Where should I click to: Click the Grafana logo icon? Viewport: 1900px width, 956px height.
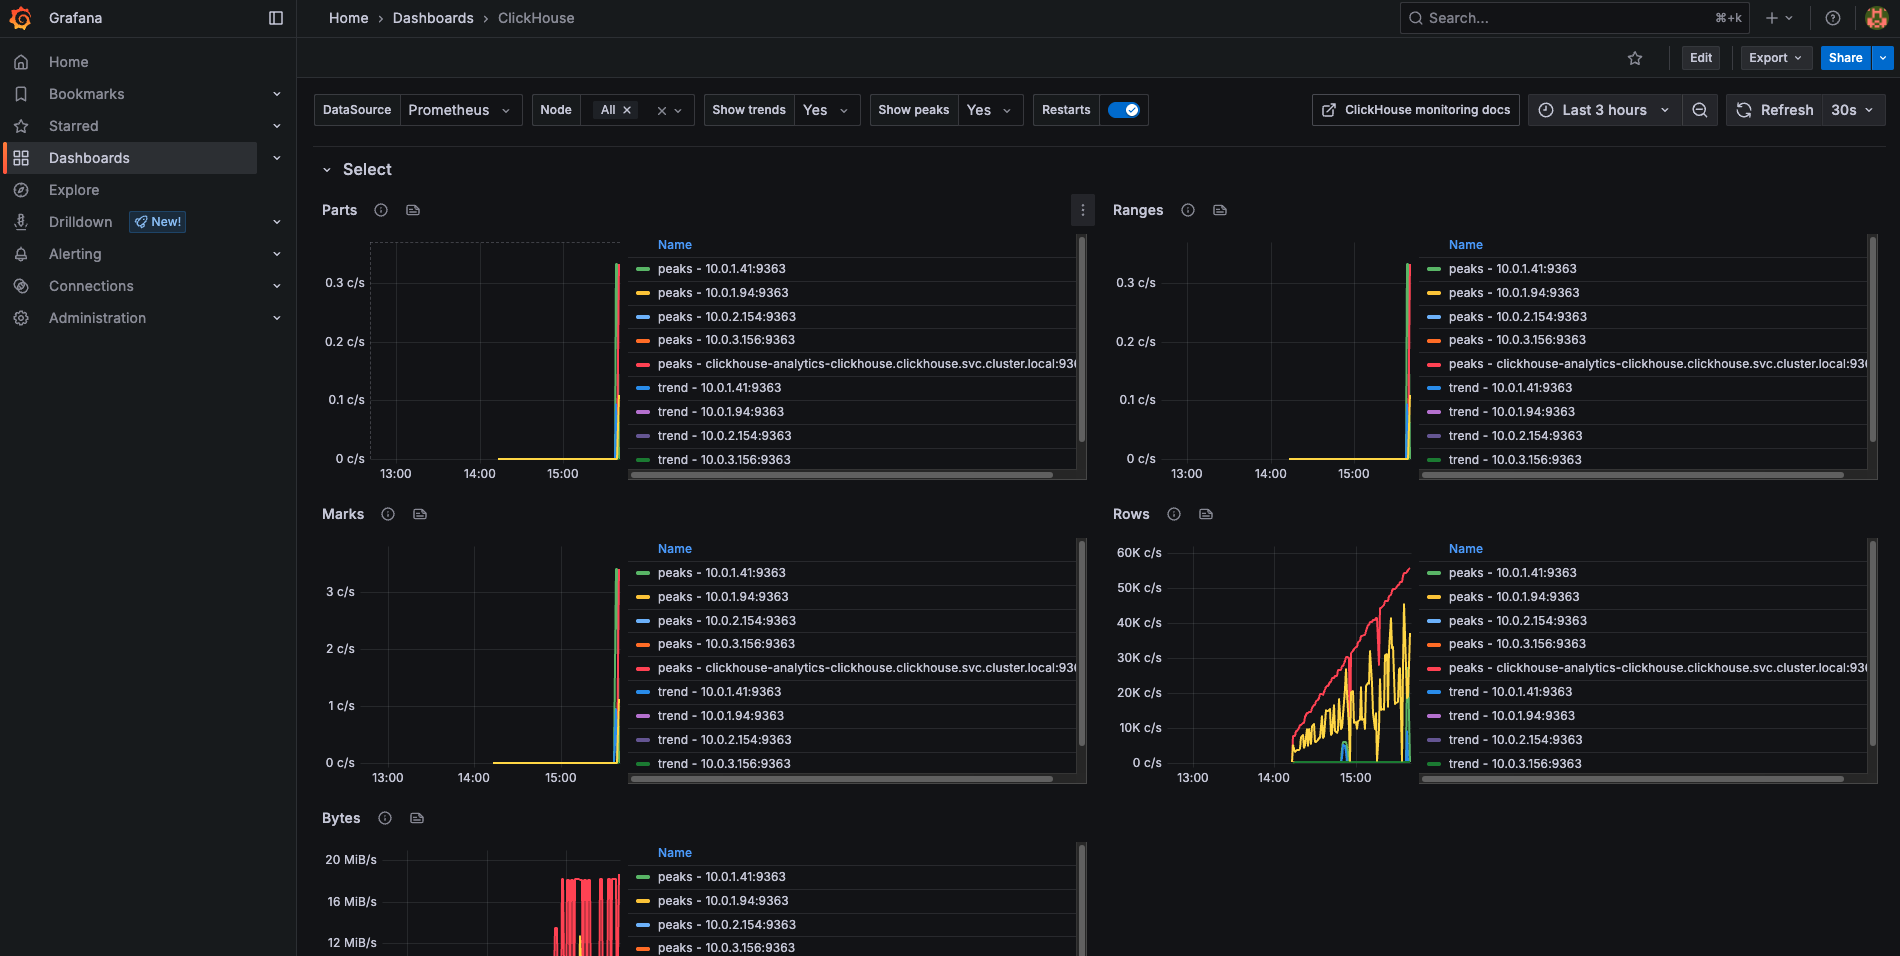[x=20, y=18]
